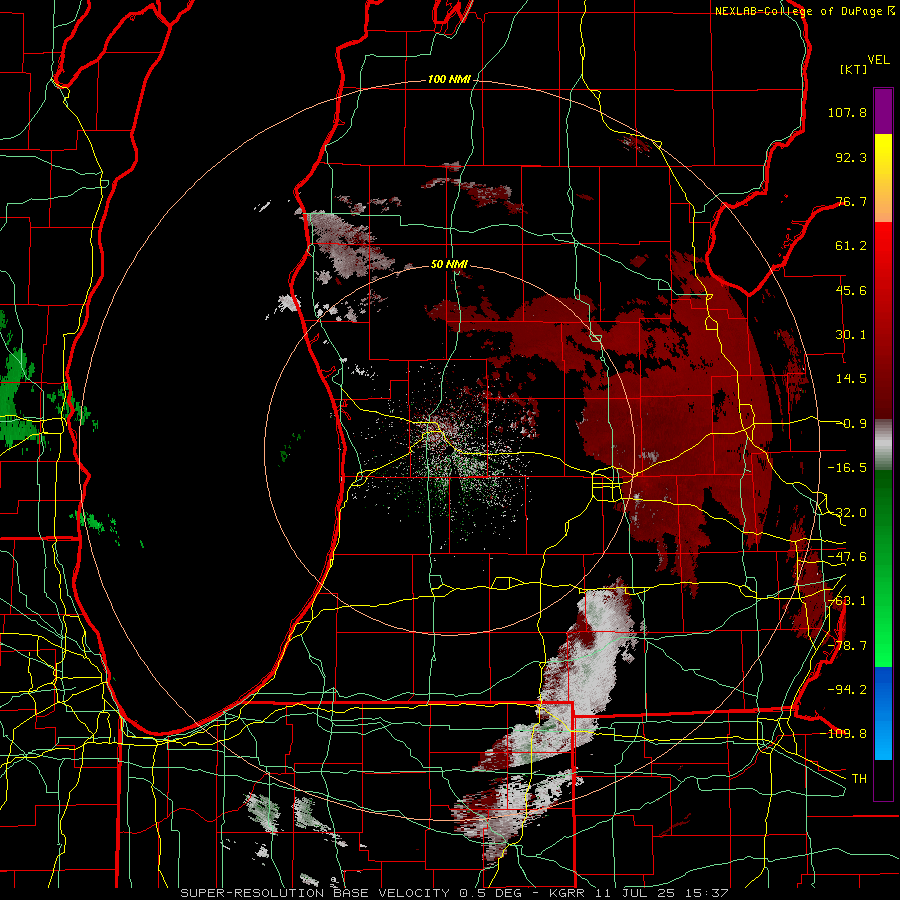Click the 92.3 velocity scale value
This screenshot has height=900, width=900.
851,157
